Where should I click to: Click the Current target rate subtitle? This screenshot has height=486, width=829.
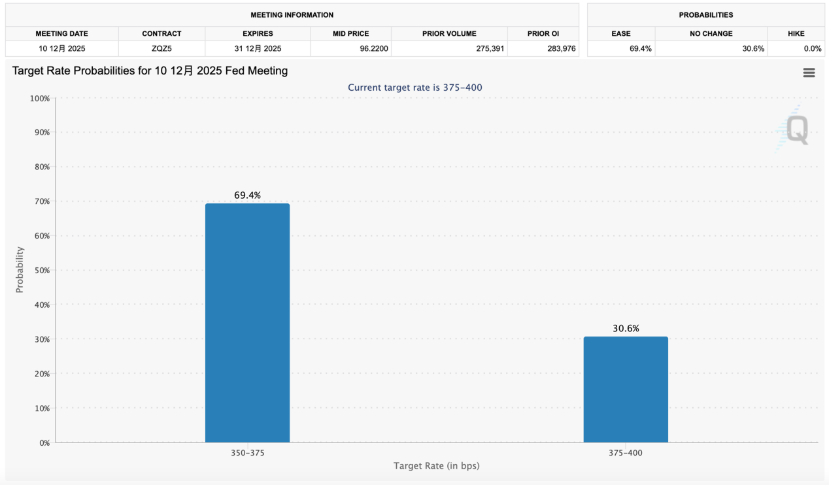pyautogui.click(x=415, y=87)
